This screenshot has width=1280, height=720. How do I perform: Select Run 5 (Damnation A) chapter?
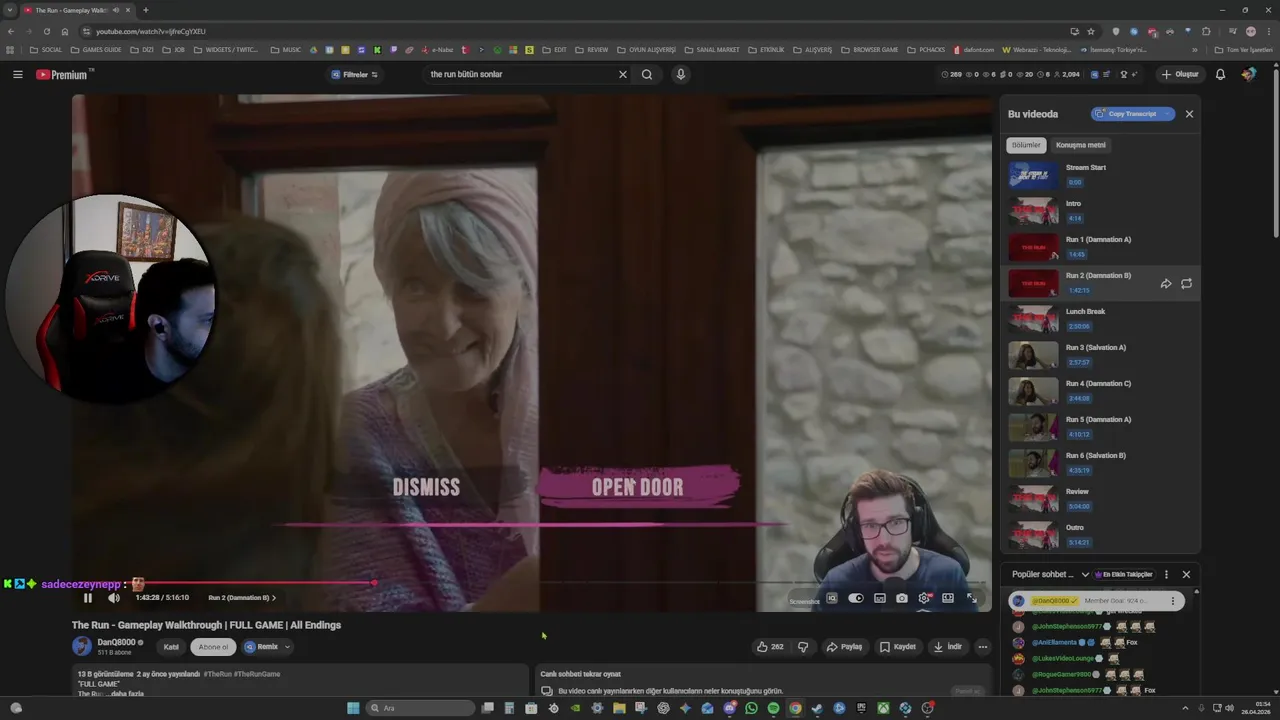1100,427
